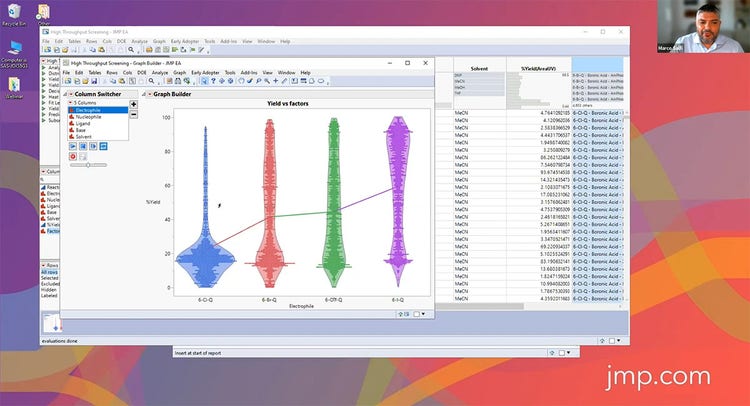The height and width of the screenshot is (406, 750).
Task: Click the search icon in main JMP window toolbar
Action: (x=131, y=50)
